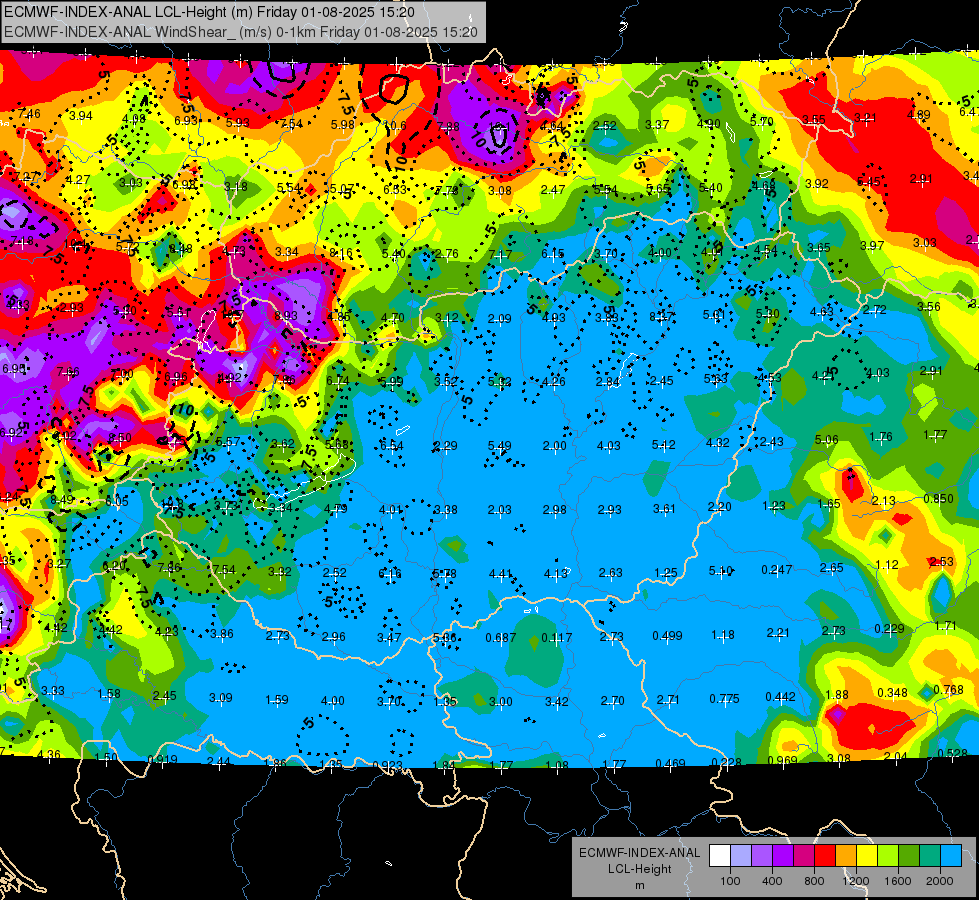This screenshot has width=979, height=900.
Task: Select the light blue rightmost legend swatch
Action: click(951, 856)
